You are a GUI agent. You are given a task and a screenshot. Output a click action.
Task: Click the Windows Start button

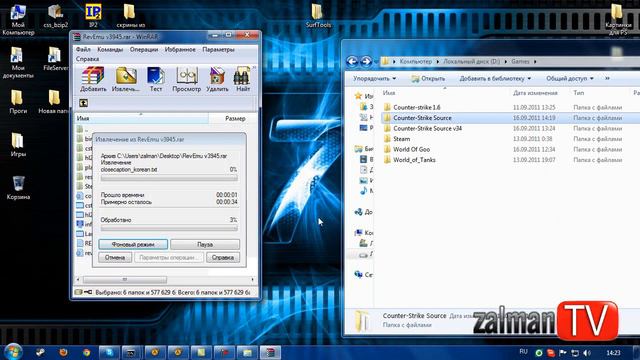click(13, 352)
